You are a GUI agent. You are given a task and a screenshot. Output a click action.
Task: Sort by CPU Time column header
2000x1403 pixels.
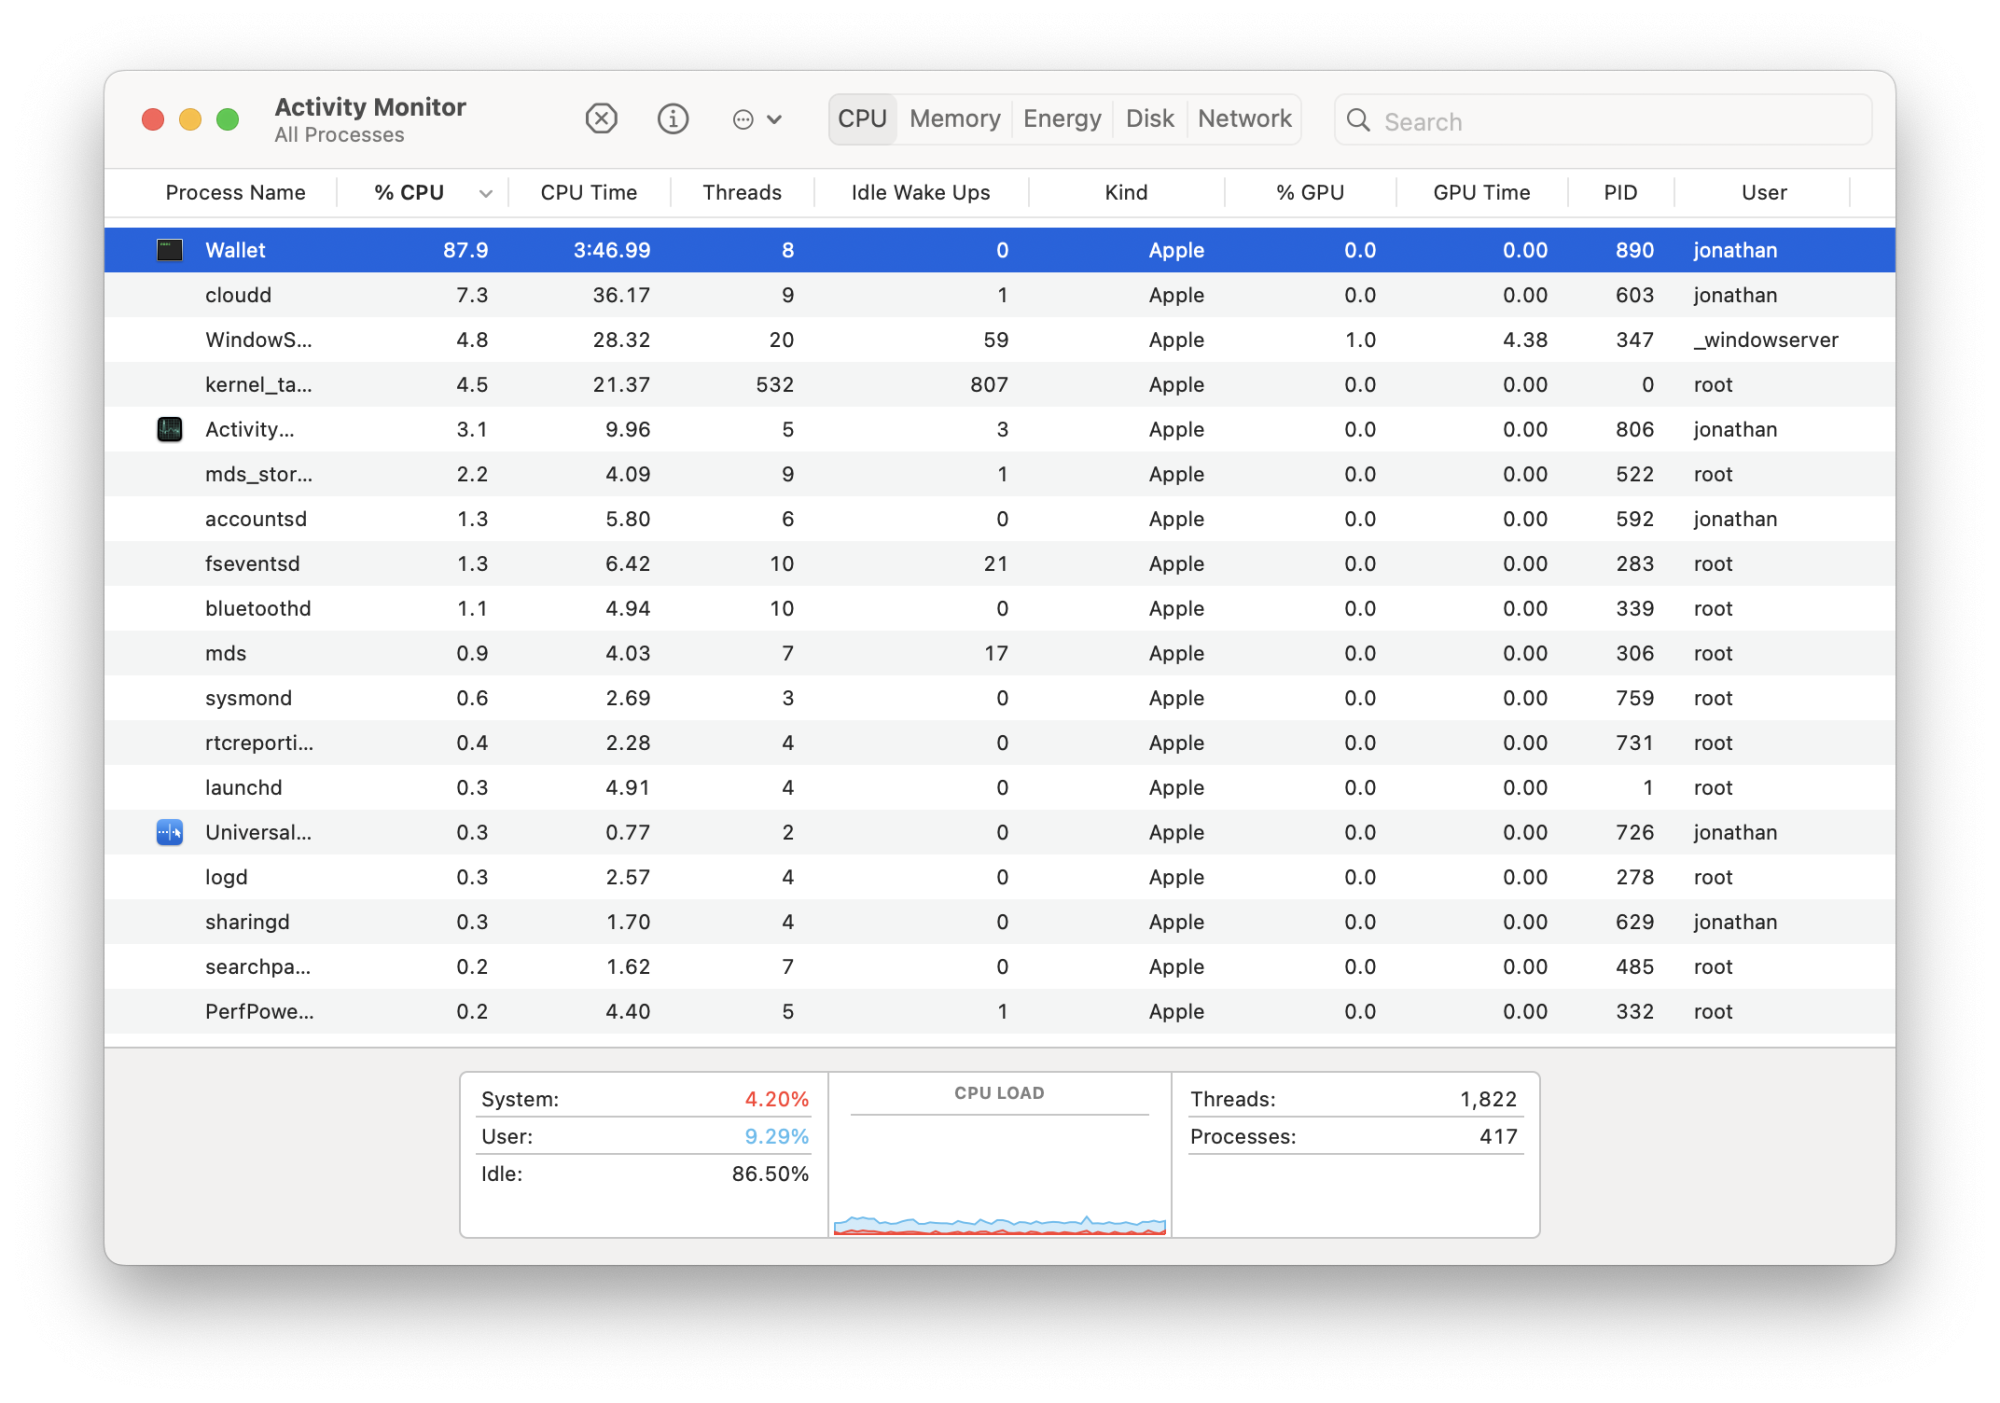tap(588, 193)
